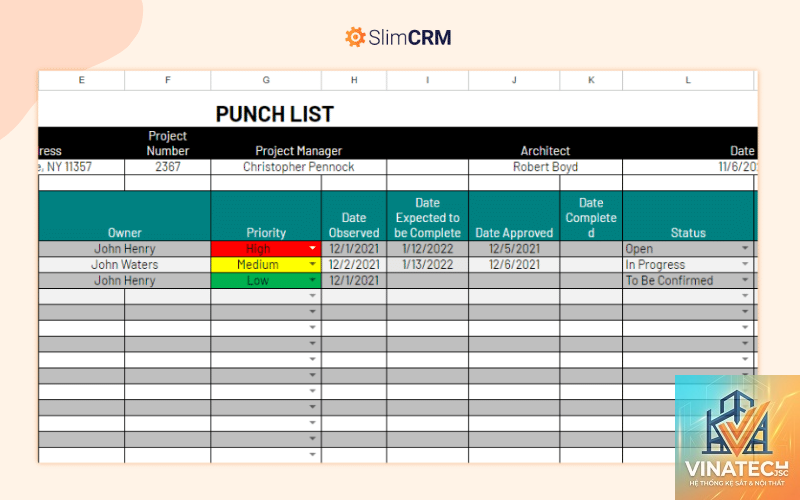Click the Date Expected to be Complete heading
Image resolution: width=800 pixels, height=500 pixels.
pyautogui.click(x=428, y=216)
